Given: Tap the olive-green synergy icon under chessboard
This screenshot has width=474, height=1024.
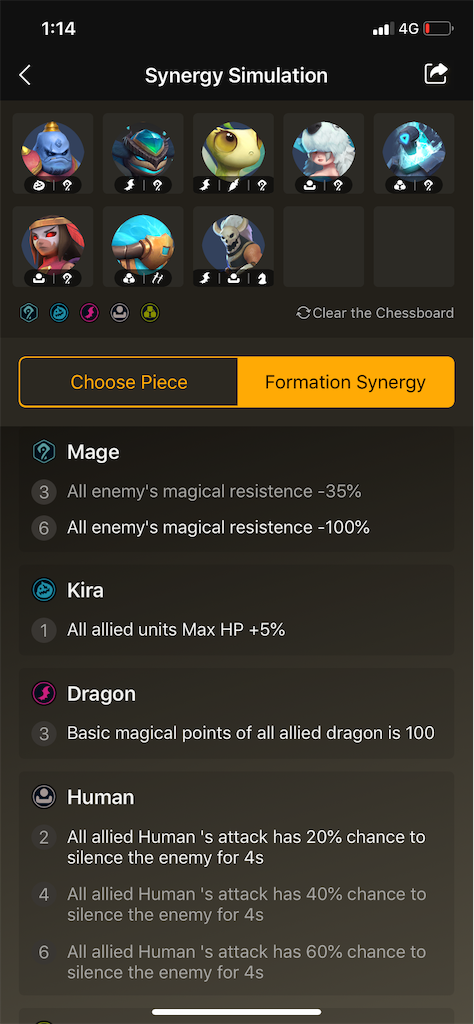Looking at the screenshot, I should pos(150,313).
